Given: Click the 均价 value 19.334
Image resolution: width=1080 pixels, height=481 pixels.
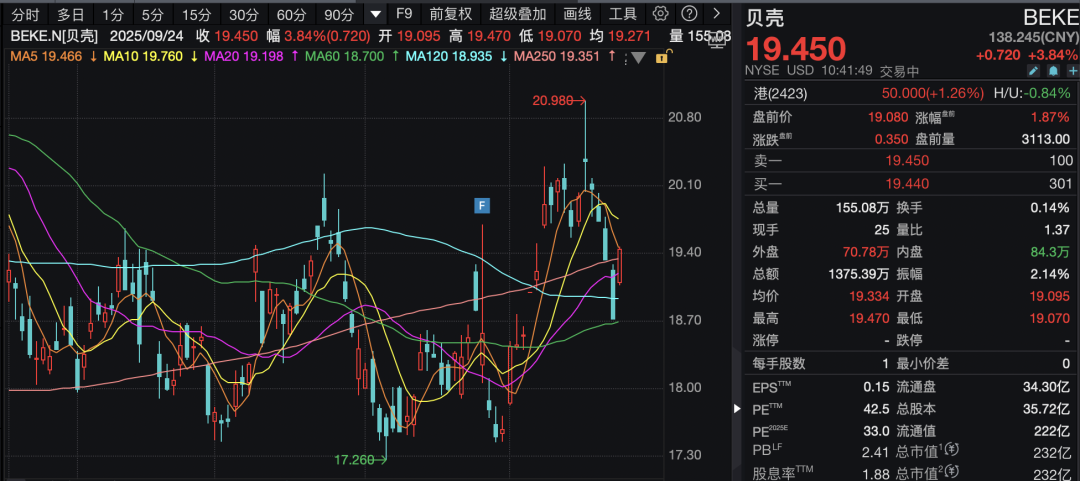Looking at the screenshot, I should click(869, 296).
